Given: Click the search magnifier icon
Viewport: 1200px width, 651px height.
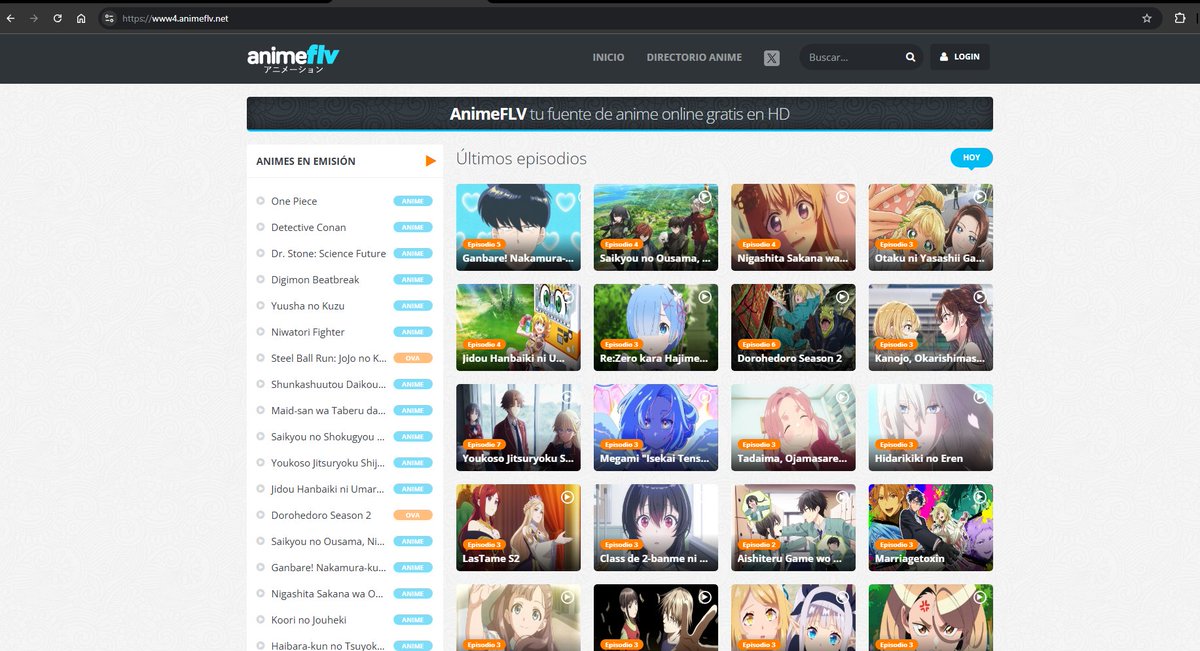Looking at the screenshot, I should click(x=910, y=57).
